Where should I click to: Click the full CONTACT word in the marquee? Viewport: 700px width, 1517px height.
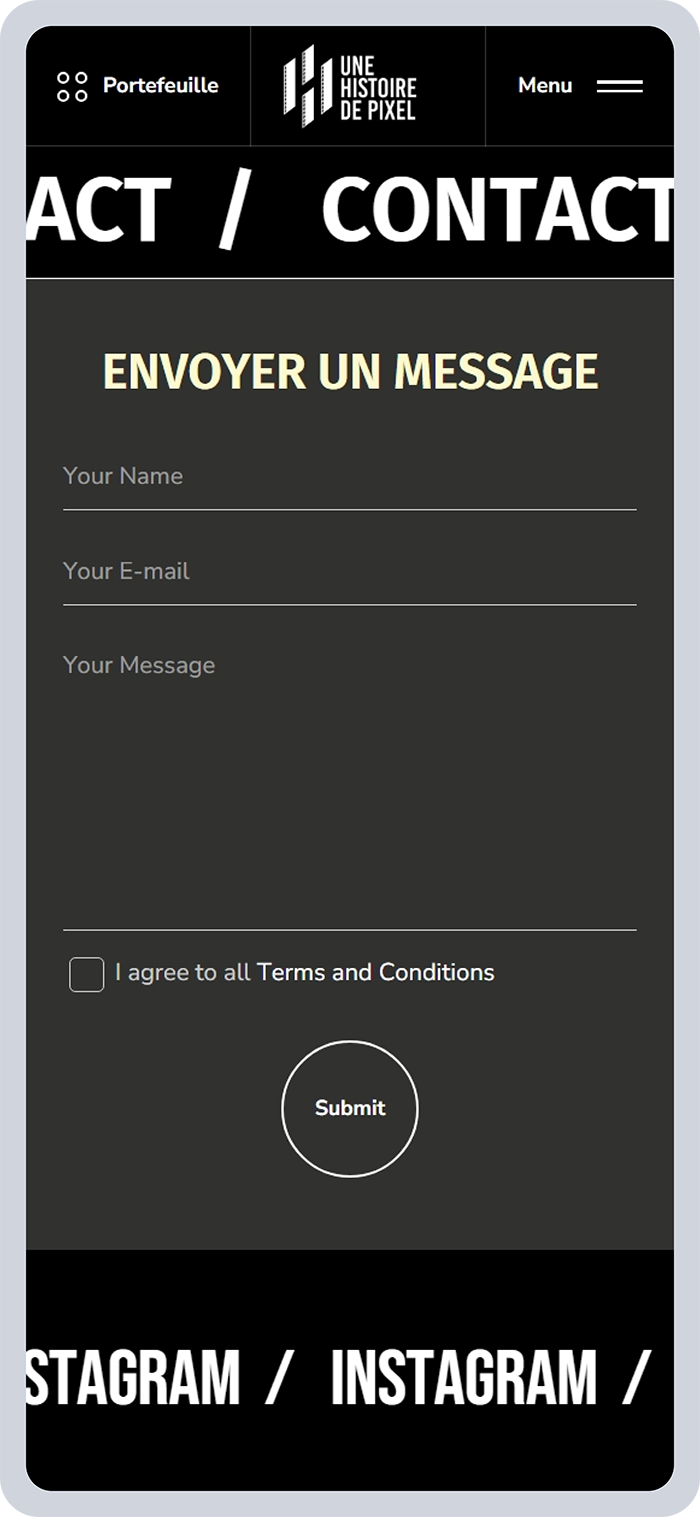click(496, 211)
